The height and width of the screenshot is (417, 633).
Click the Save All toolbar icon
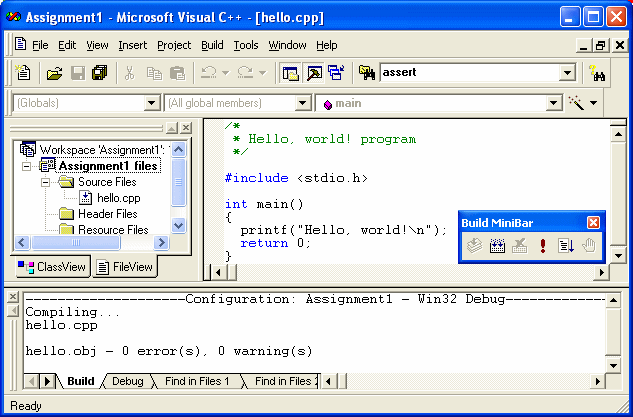(x=99, y=73)
